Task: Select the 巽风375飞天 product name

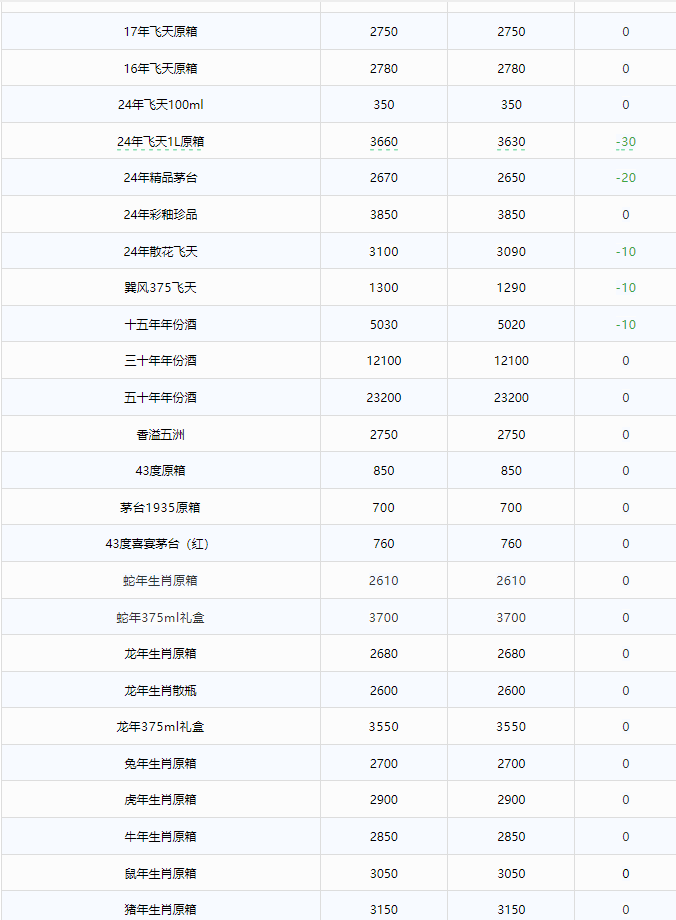Action: point(160,288)
